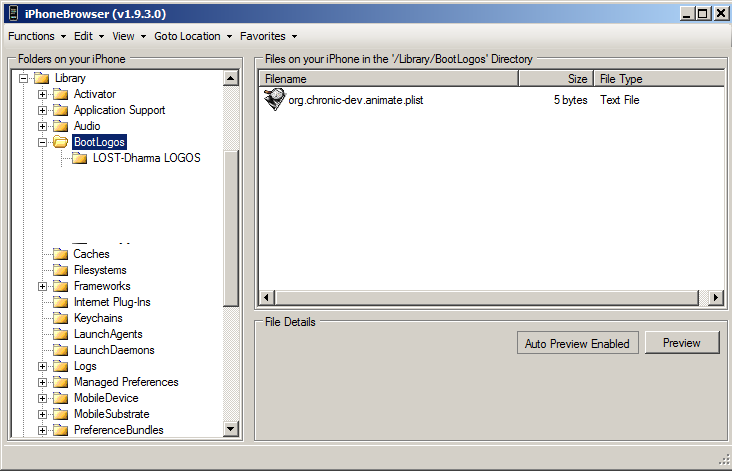Click the org.chronic-dev.animate.plist file icon
The height and width of the screenshot is (471, 732).
tap(273, 100)
